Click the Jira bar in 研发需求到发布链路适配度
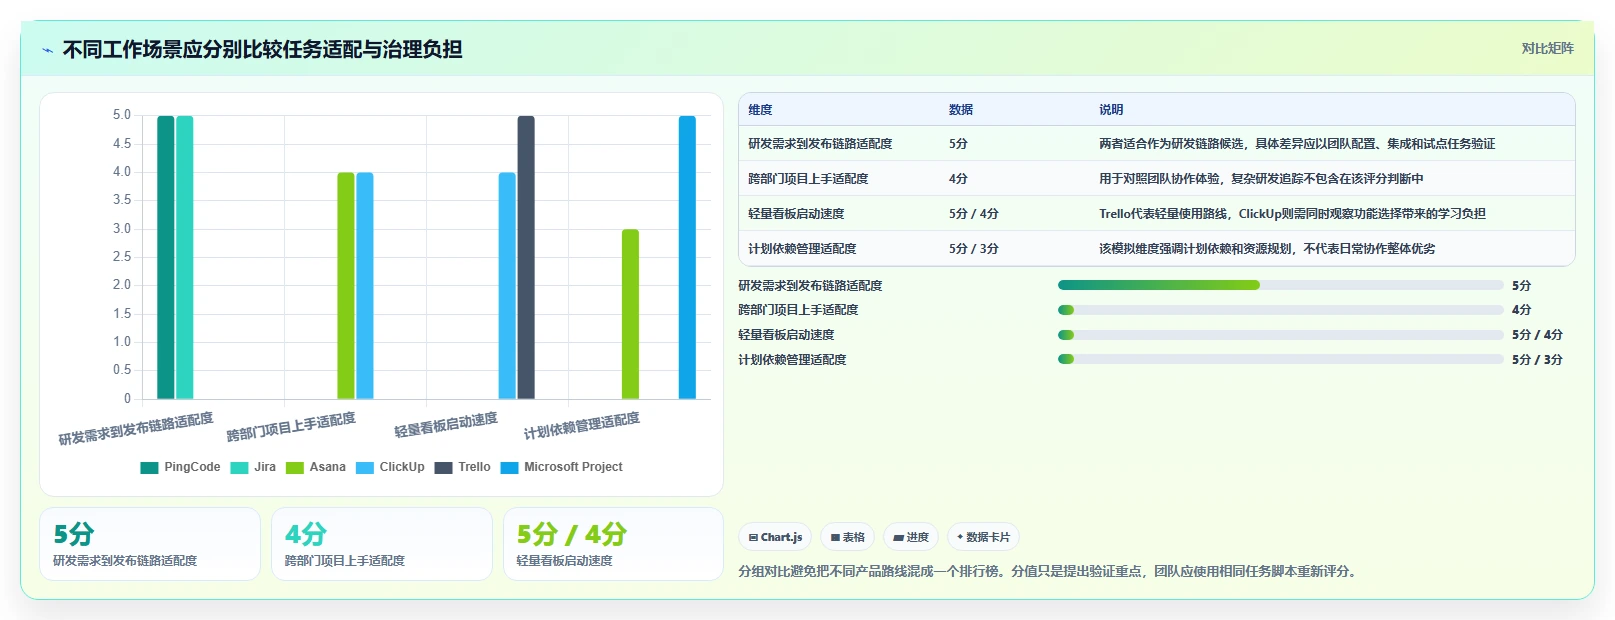 tap(185, 257)
